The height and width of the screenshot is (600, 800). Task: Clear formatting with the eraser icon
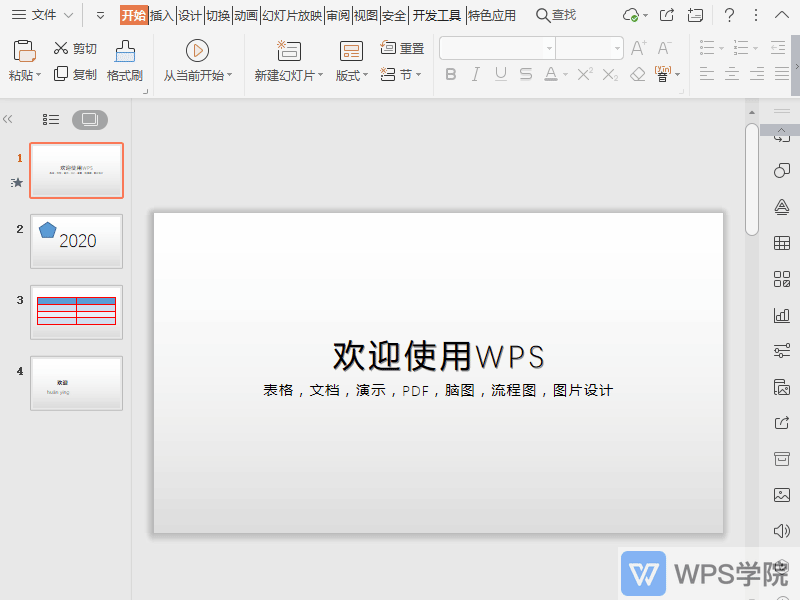point(638,73)
